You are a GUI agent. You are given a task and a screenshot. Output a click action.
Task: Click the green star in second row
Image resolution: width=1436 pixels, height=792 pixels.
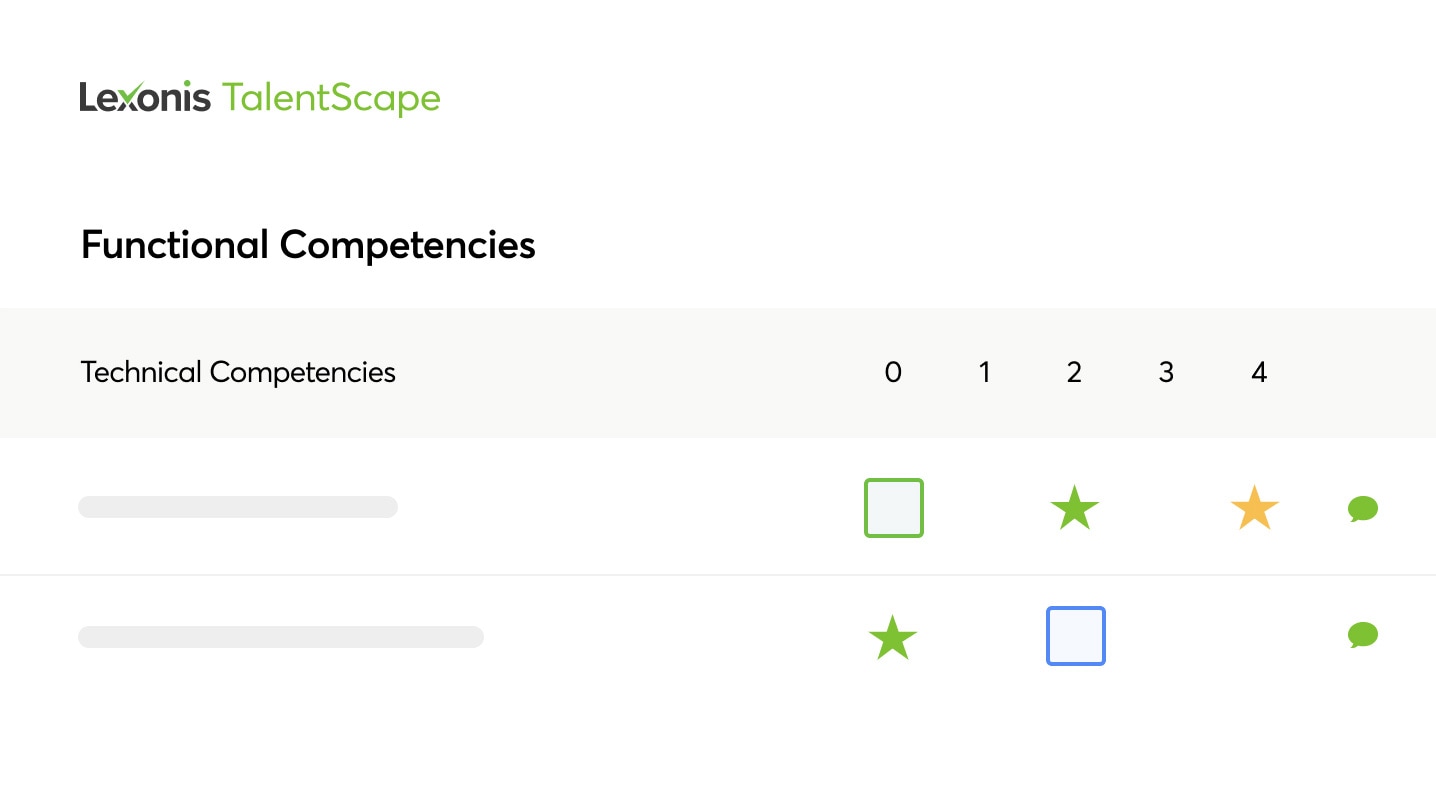[893, 637]
